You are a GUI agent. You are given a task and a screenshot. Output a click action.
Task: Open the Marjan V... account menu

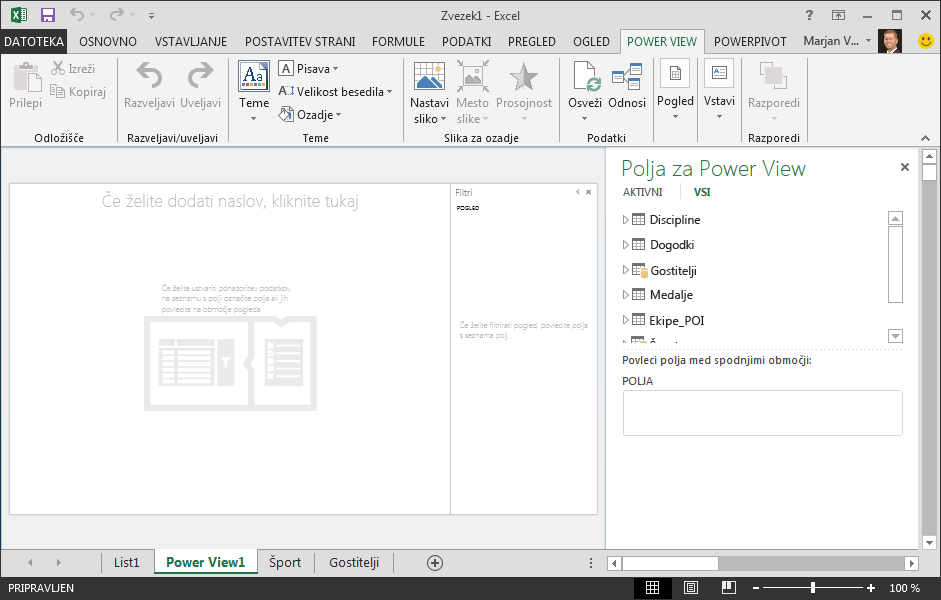point(837,41)
